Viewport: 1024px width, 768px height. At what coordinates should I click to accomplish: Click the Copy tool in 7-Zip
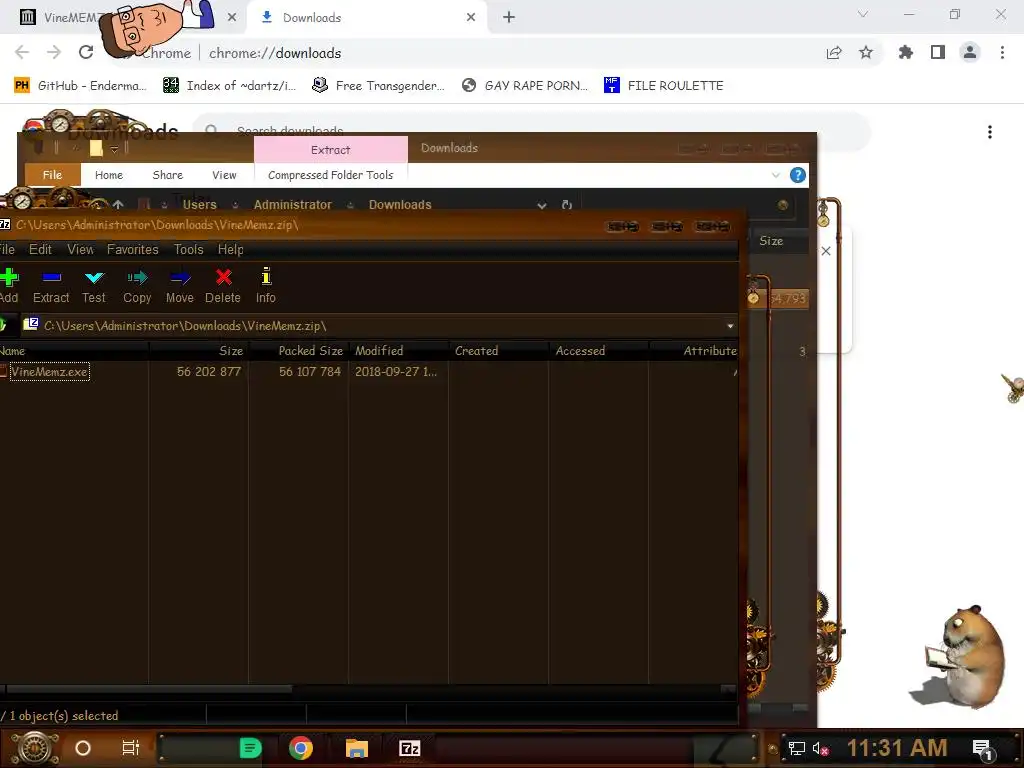tap(137, 285)
